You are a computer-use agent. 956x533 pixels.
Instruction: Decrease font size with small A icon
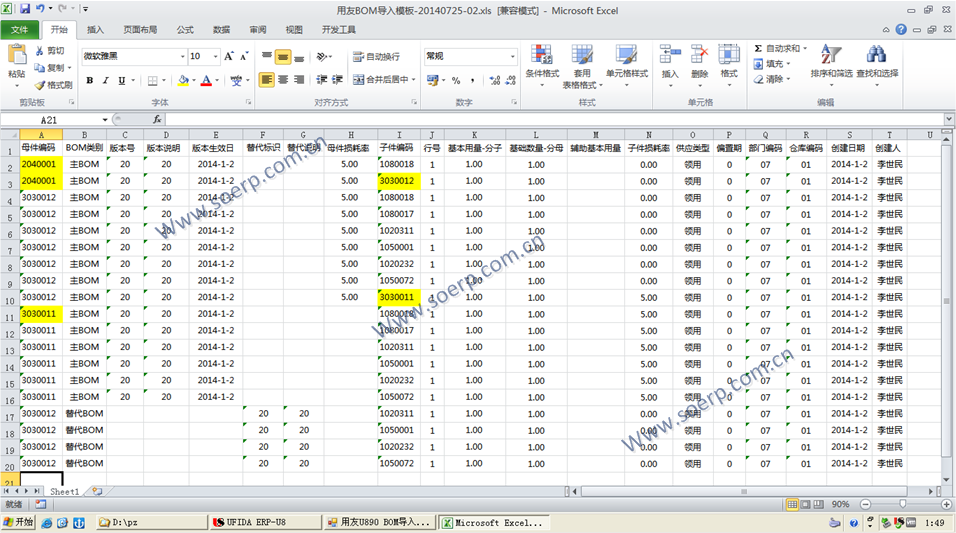click(244, 56)
